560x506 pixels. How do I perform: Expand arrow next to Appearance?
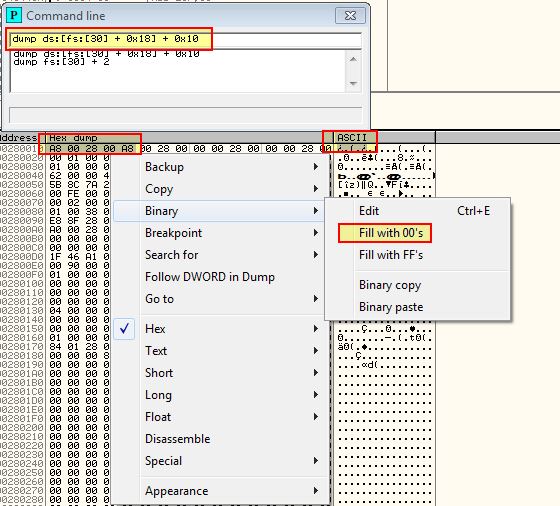(x=316, y=491)
